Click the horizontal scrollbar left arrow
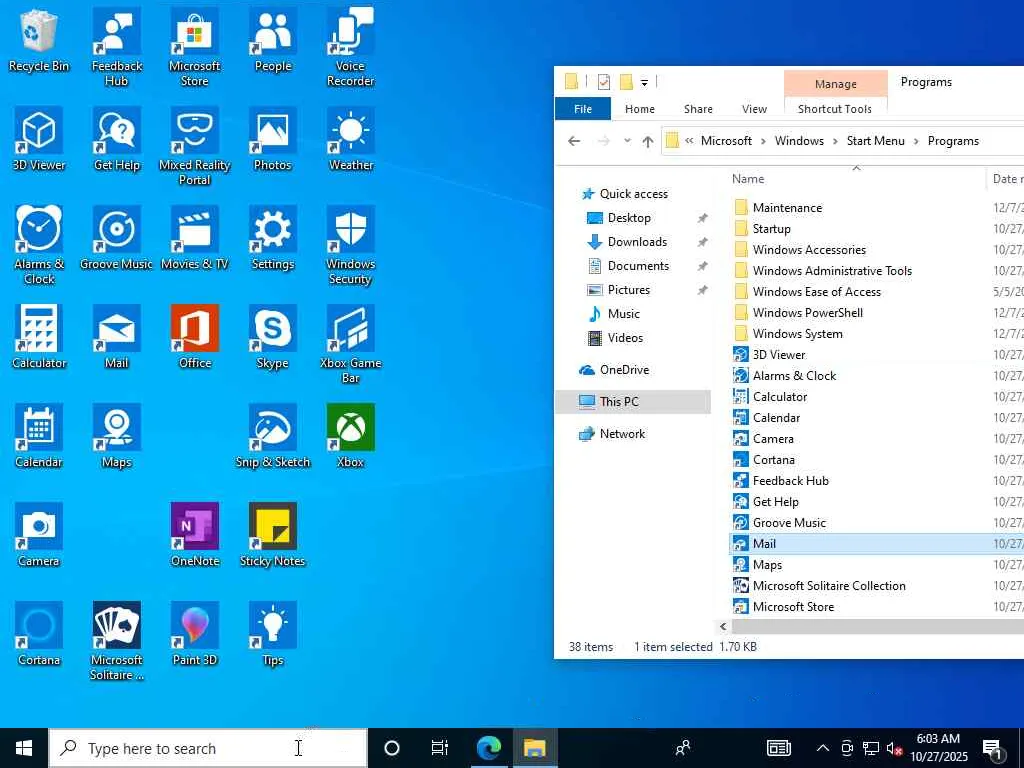1024x768 pixels. coord(722,626)
